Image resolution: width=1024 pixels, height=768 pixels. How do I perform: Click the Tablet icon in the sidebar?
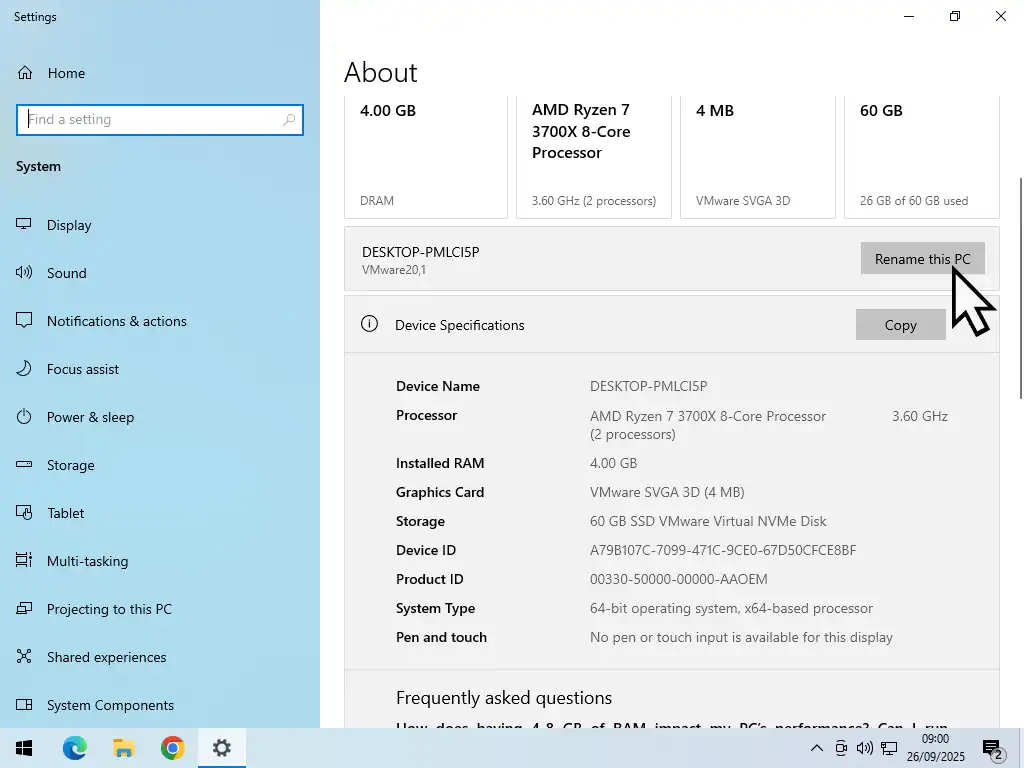(24, 513)
